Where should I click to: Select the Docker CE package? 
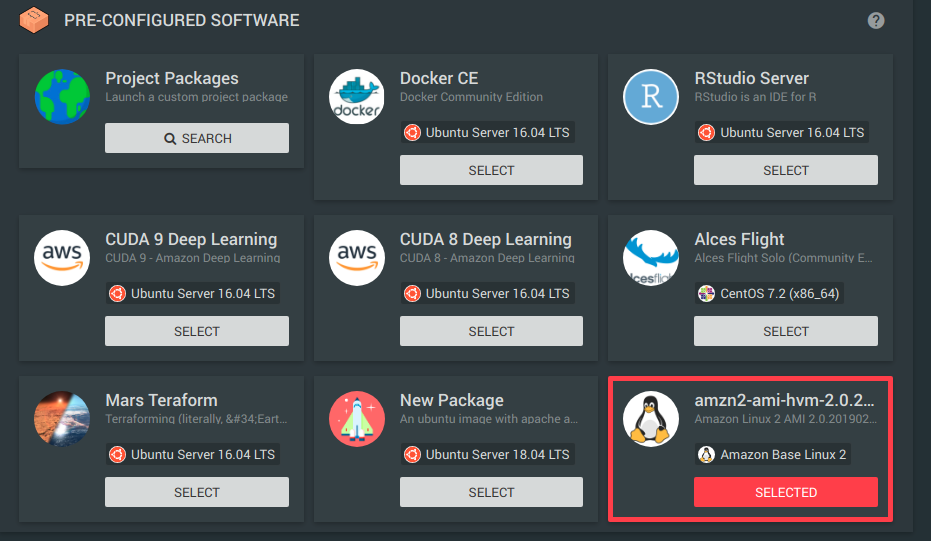click(491, 170)
